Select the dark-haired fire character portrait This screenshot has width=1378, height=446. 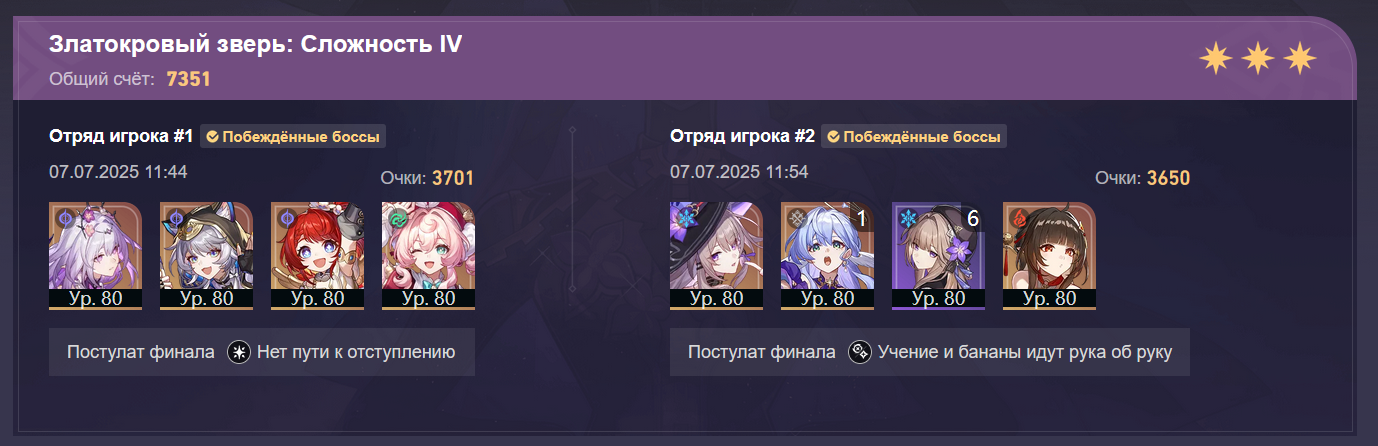click(1049, 256)
